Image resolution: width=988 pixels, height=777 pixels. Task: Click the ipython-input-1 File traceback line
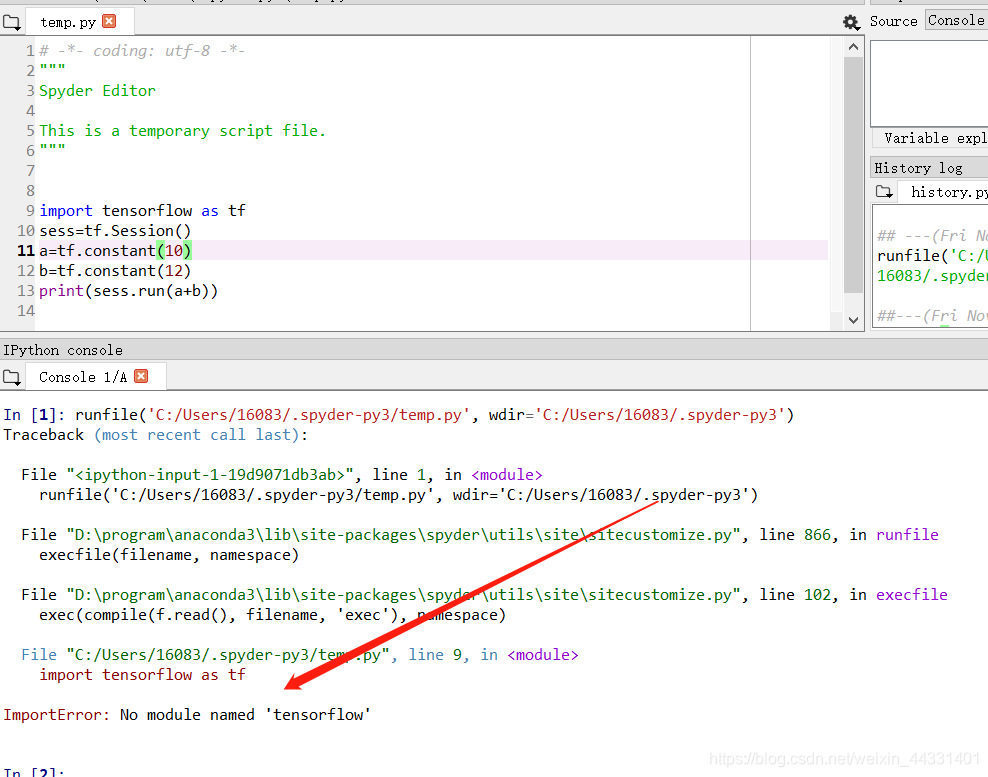click(x=282, y=475)
